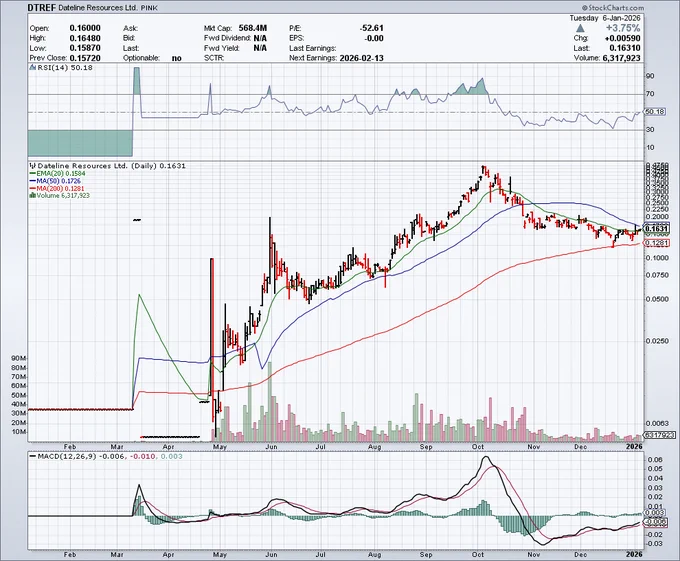The image size is (680, 561).
Task: Click the 70 level on RSI axis
Action: (x=650, y=94)
